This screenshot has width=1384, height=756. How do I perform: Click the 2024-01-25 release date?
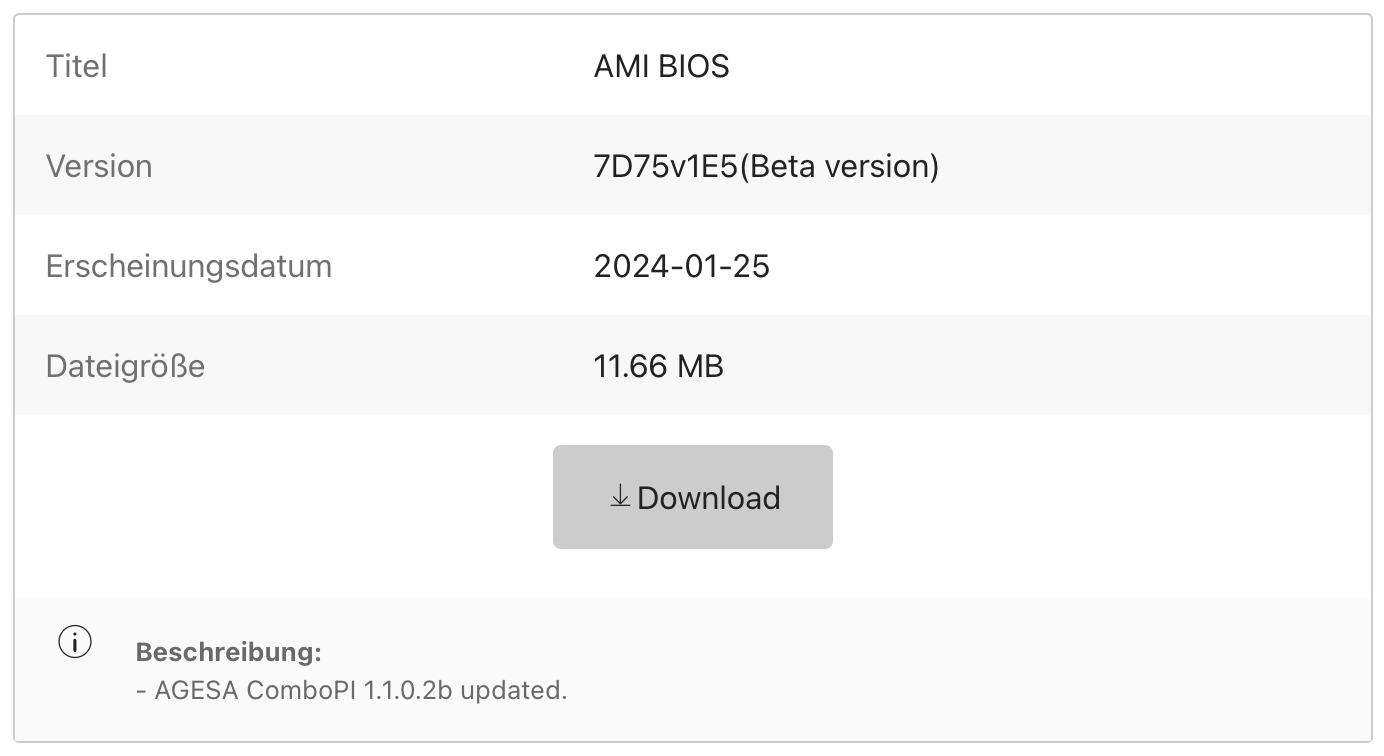[682, 266]
